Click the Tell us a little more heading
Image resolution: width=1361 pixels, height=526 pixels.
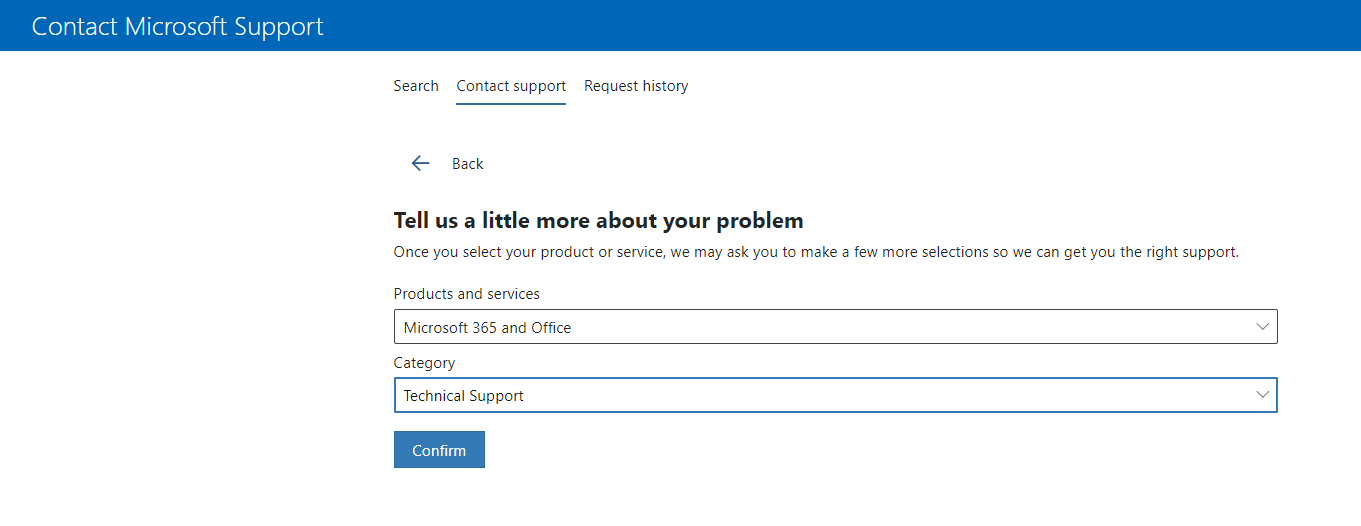[x=598, y=220]
